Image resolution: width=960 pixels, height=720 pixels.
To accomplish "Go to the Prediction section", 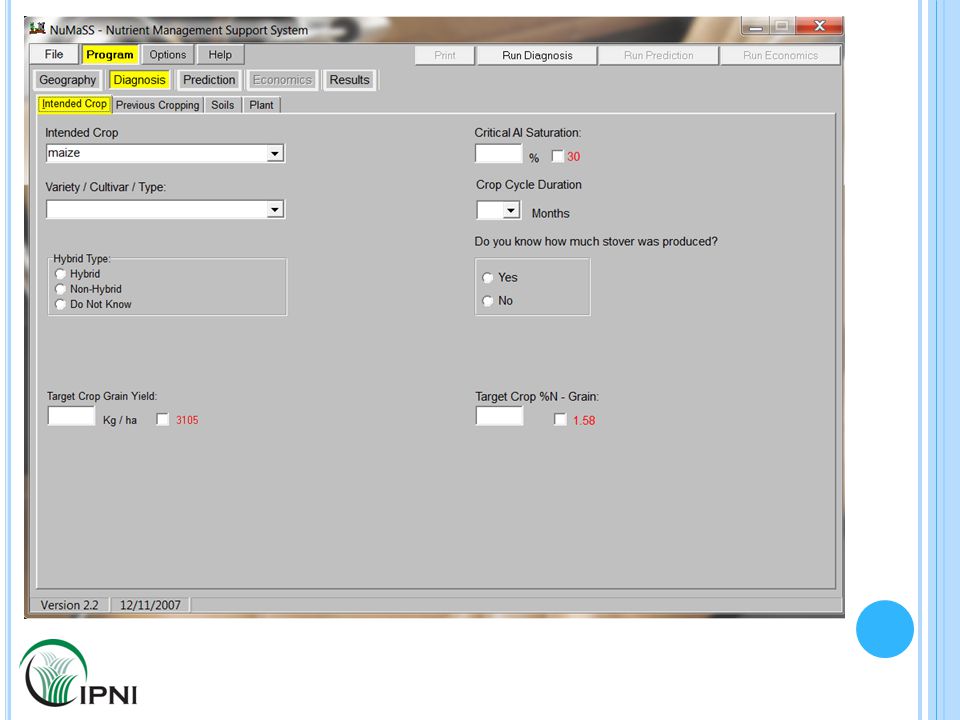I will pos(209,80).
